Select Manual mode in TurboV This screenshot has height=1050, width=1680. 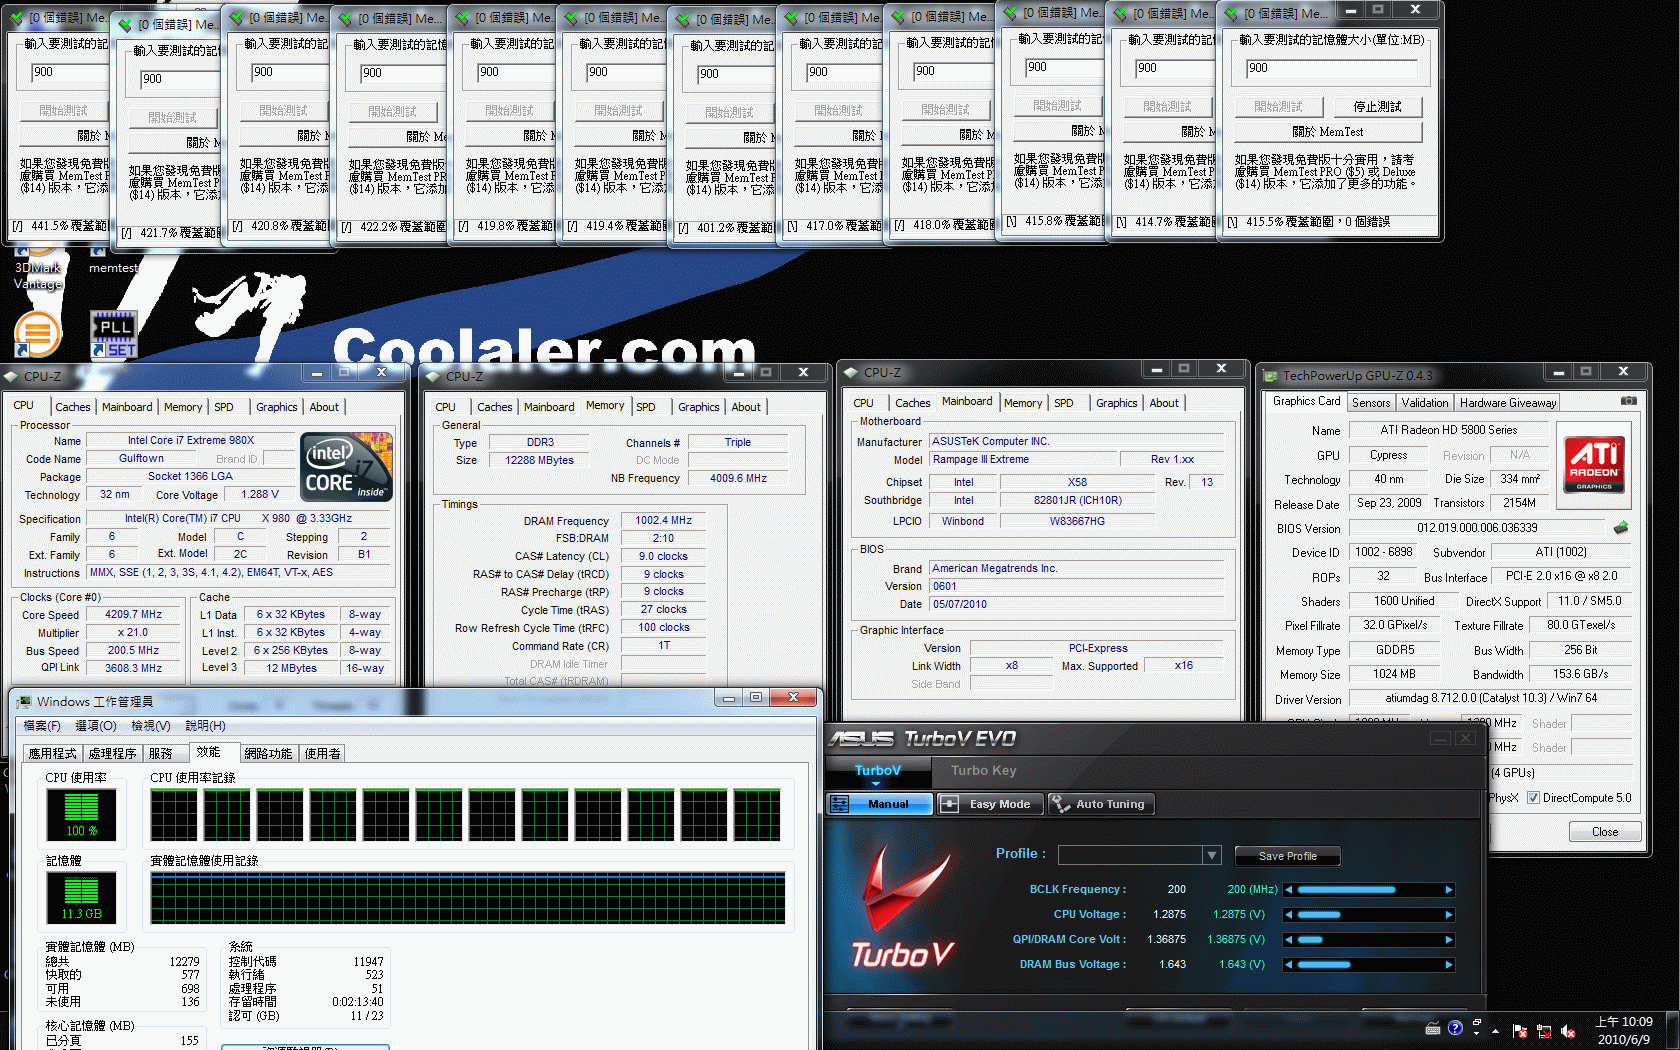(x=878, y=804)
